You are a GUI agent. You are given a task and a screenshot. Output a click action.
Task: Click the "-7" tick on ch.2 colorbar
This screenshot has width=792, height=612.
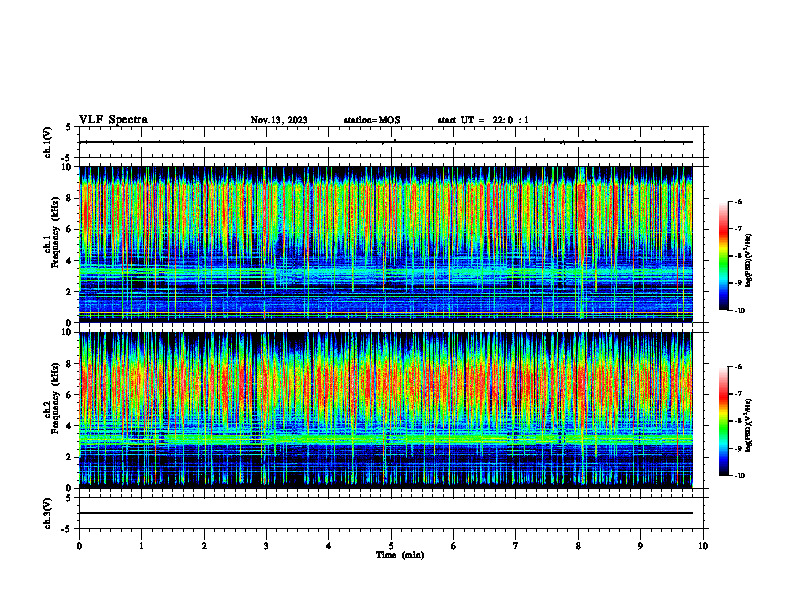pos(738,394)
